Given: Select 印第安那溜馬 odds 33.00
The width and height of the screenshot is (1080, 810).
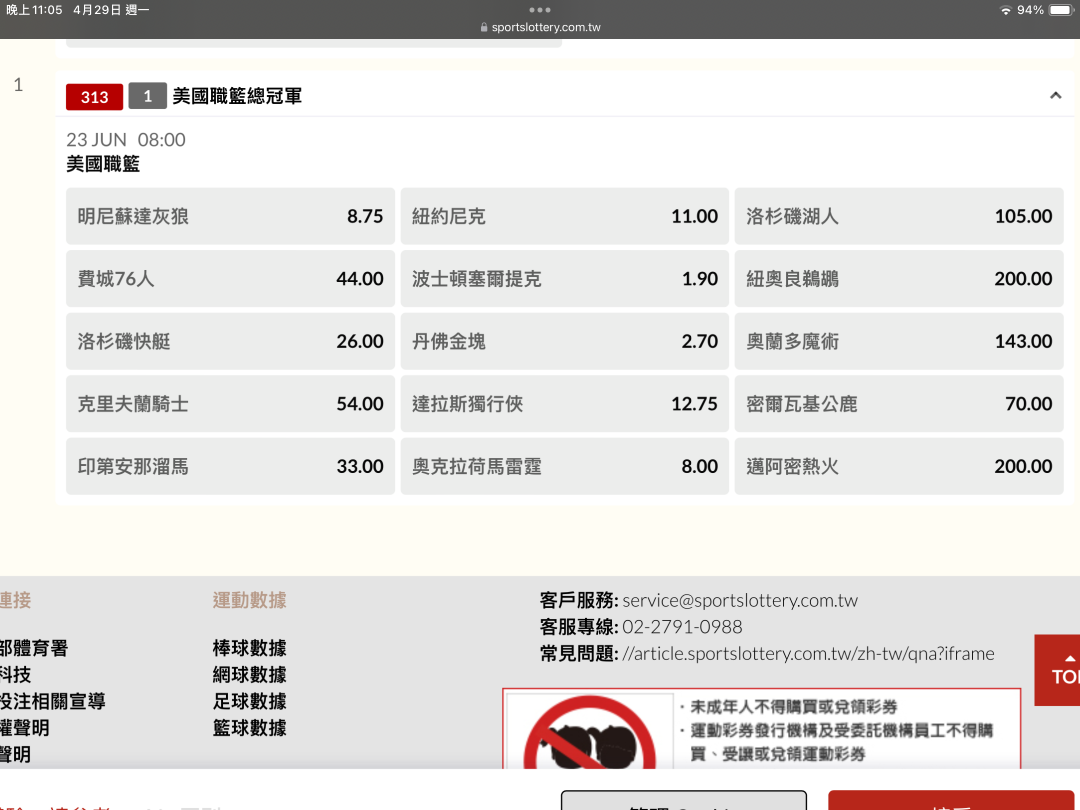Looking at the screenshot, I should click(230, 466).
